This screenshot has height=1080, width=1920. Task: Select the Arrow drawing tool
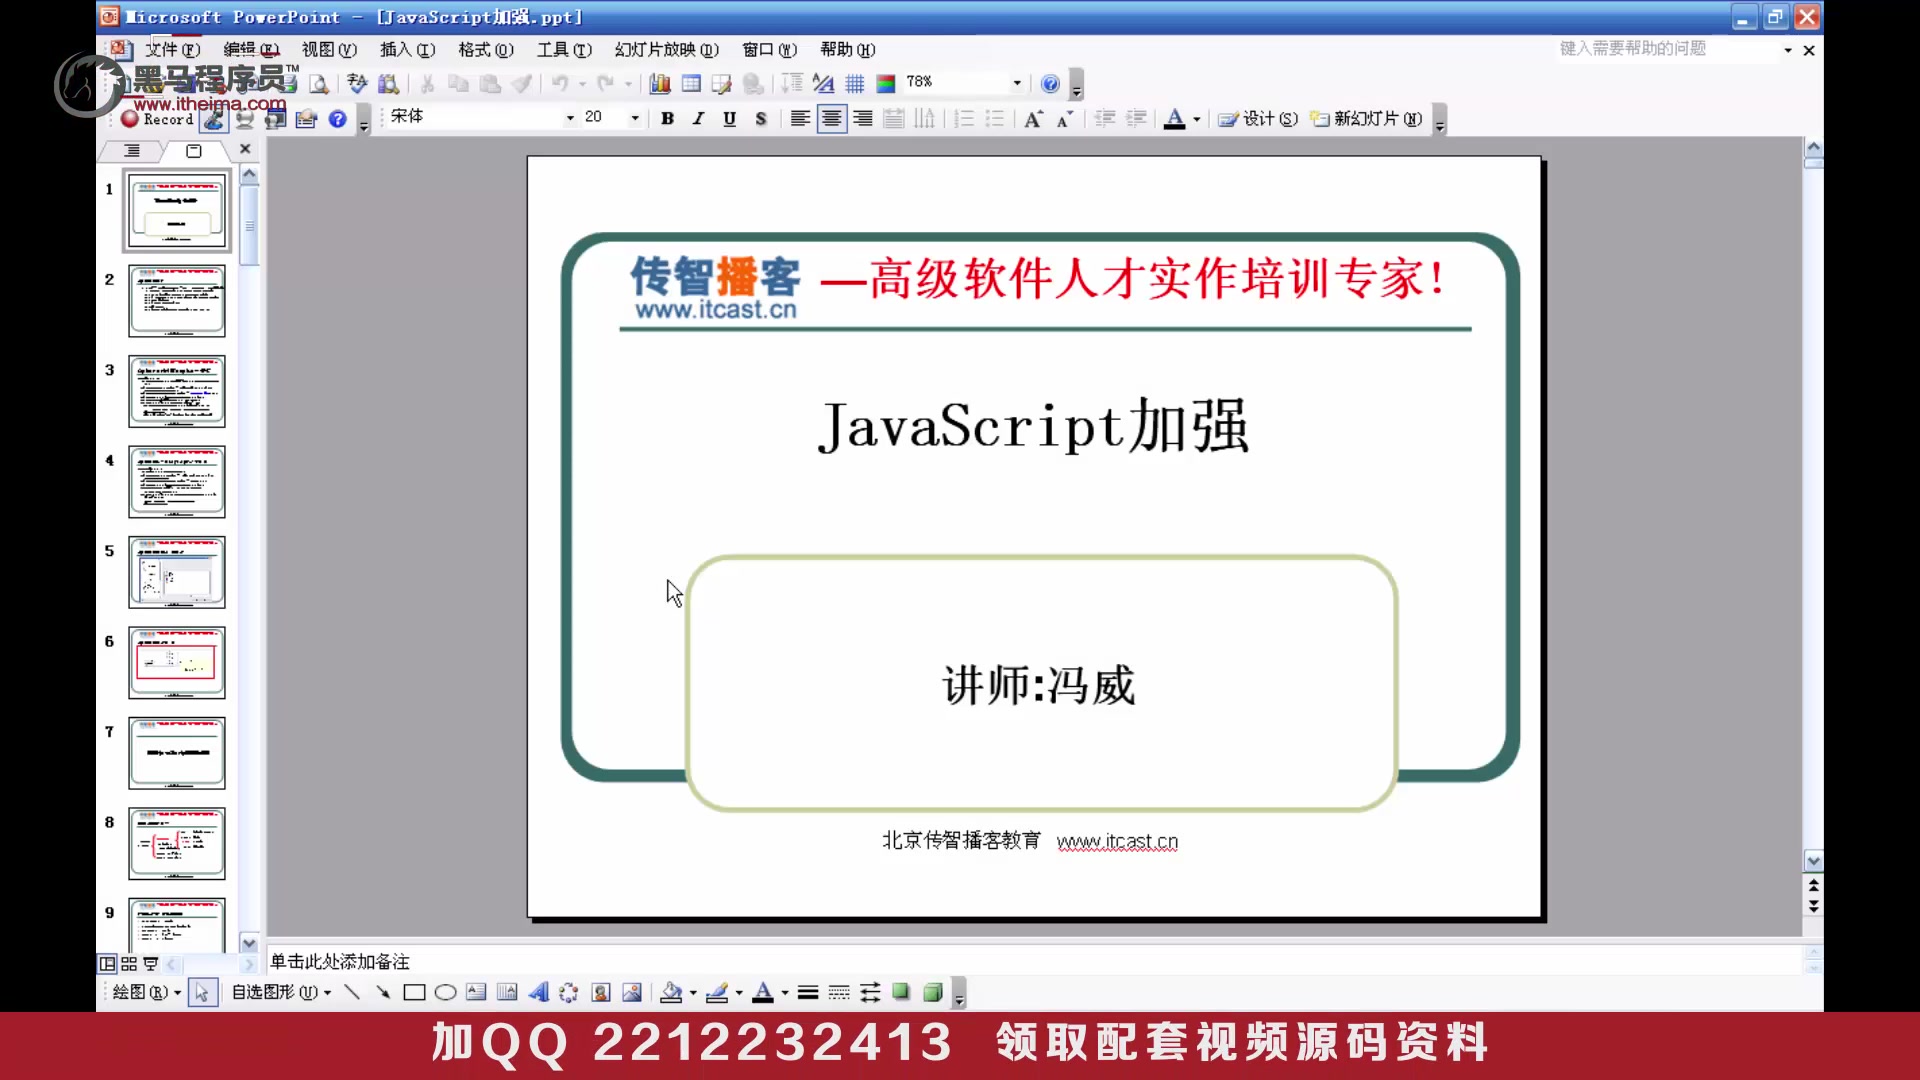tap(383, 992)
